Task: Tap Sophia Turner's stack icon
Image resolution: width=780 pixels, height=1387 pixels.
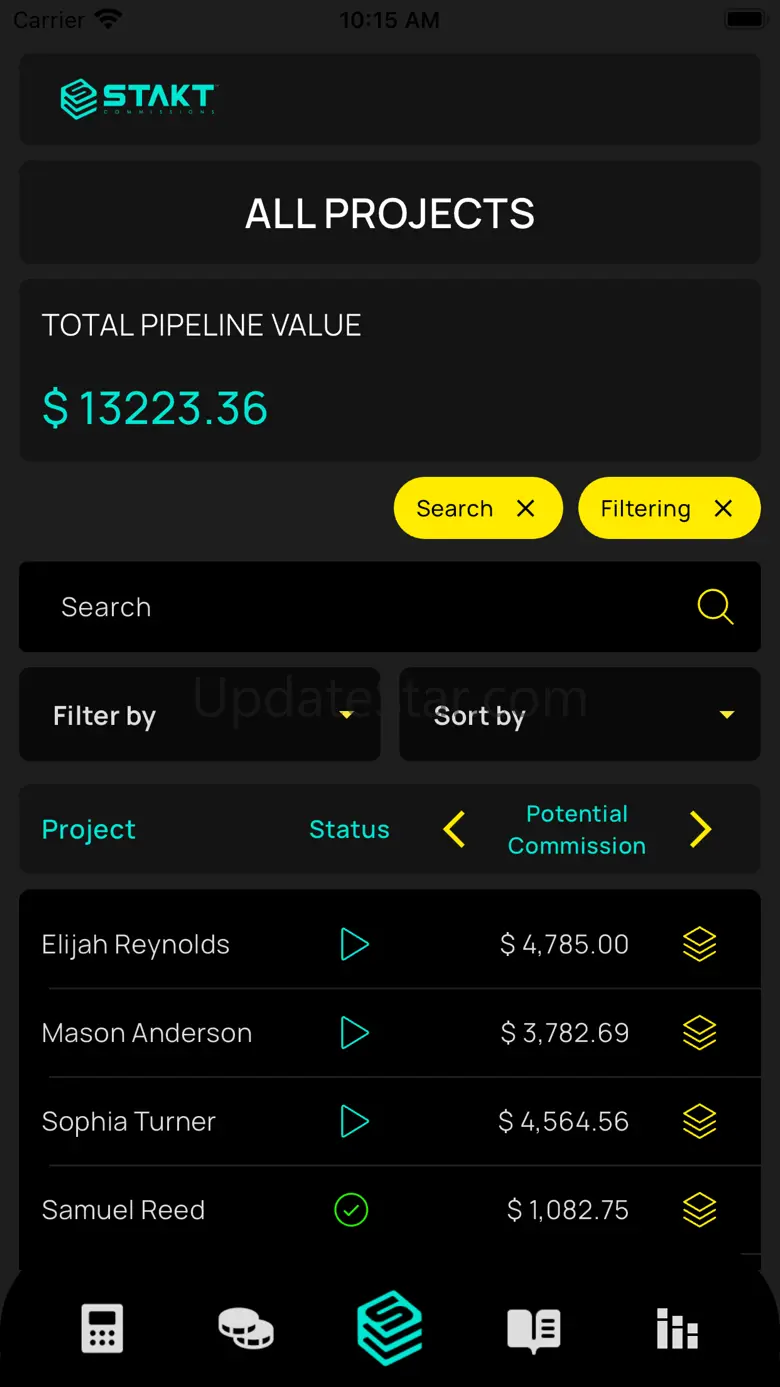Action: point(699,1122)
